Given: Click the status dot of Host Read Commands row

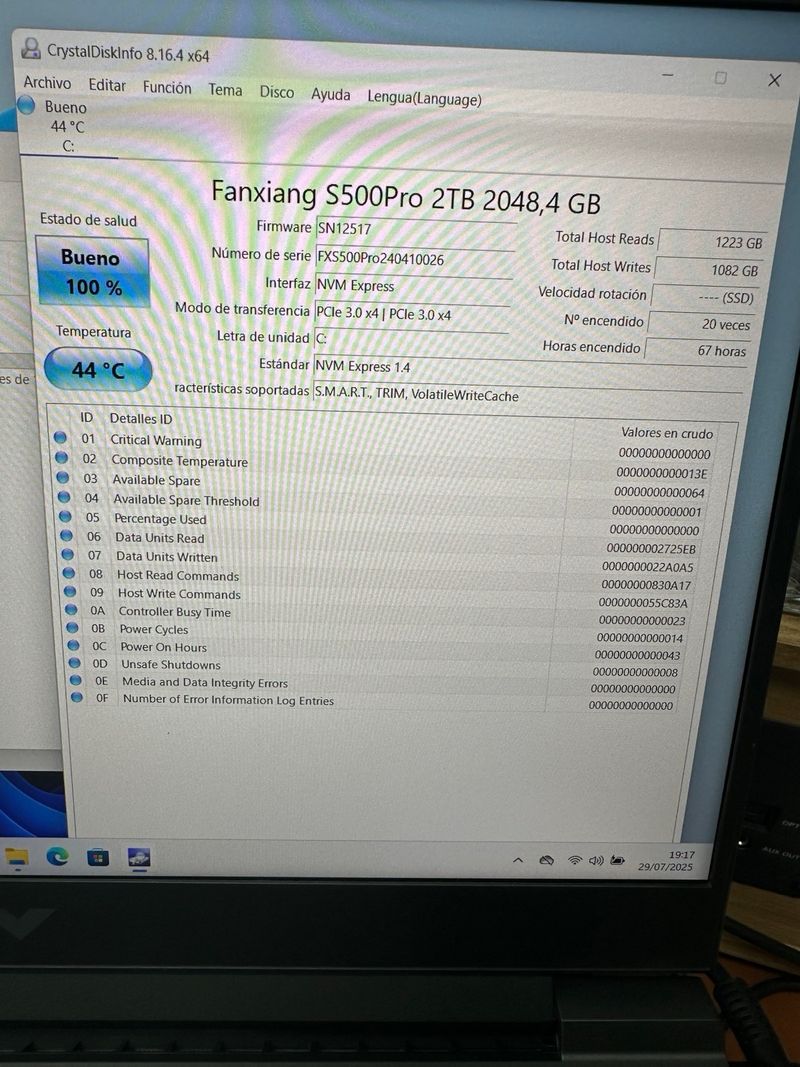Looking at the screenshot, I should (x=69, y=573).
